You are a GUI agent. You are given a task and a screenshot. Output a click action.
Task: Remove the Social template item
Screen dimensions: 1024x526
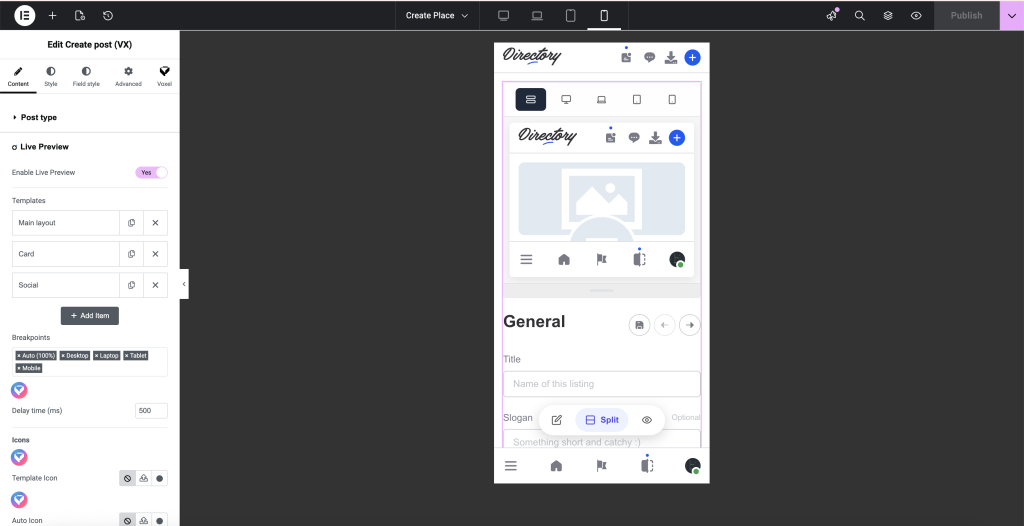155,285
